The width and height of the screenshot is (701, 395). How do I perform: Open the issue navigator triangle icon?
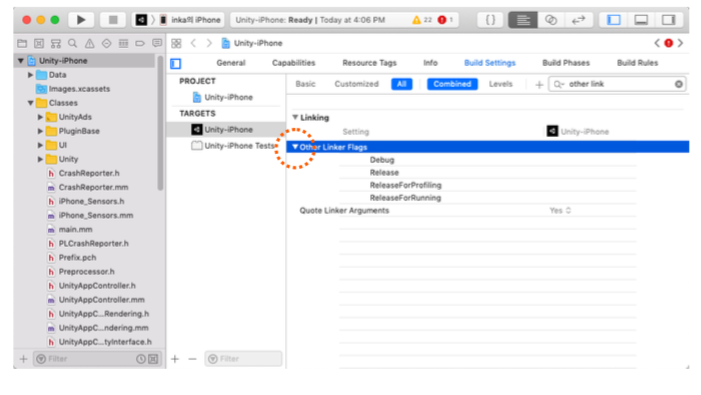pyautogui.click(x=89, y=43)
